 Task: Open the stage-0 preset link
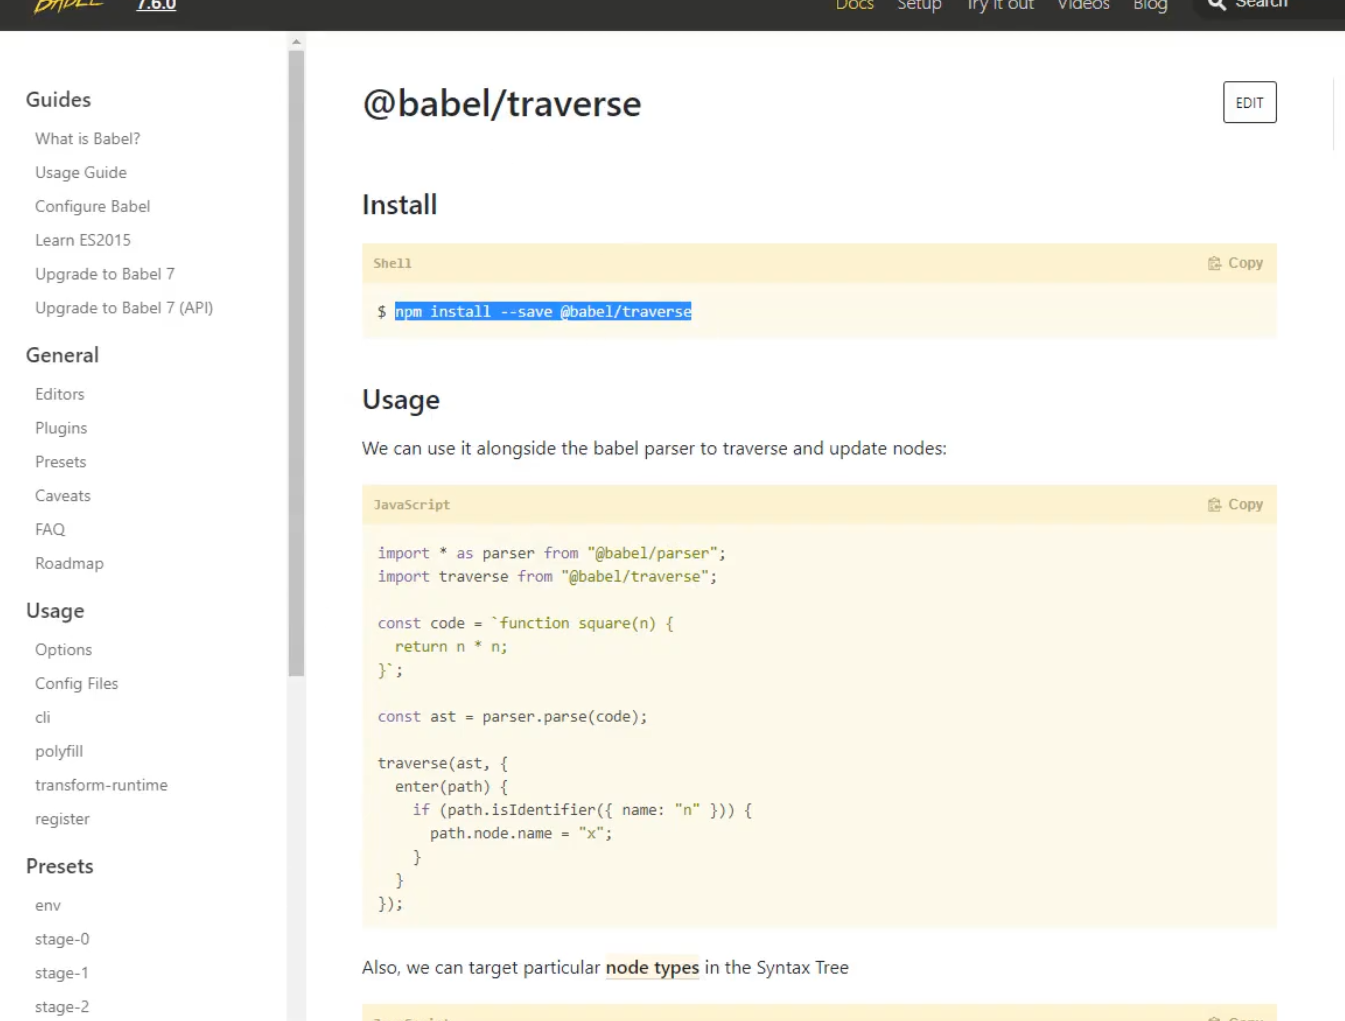pos(62,941)
